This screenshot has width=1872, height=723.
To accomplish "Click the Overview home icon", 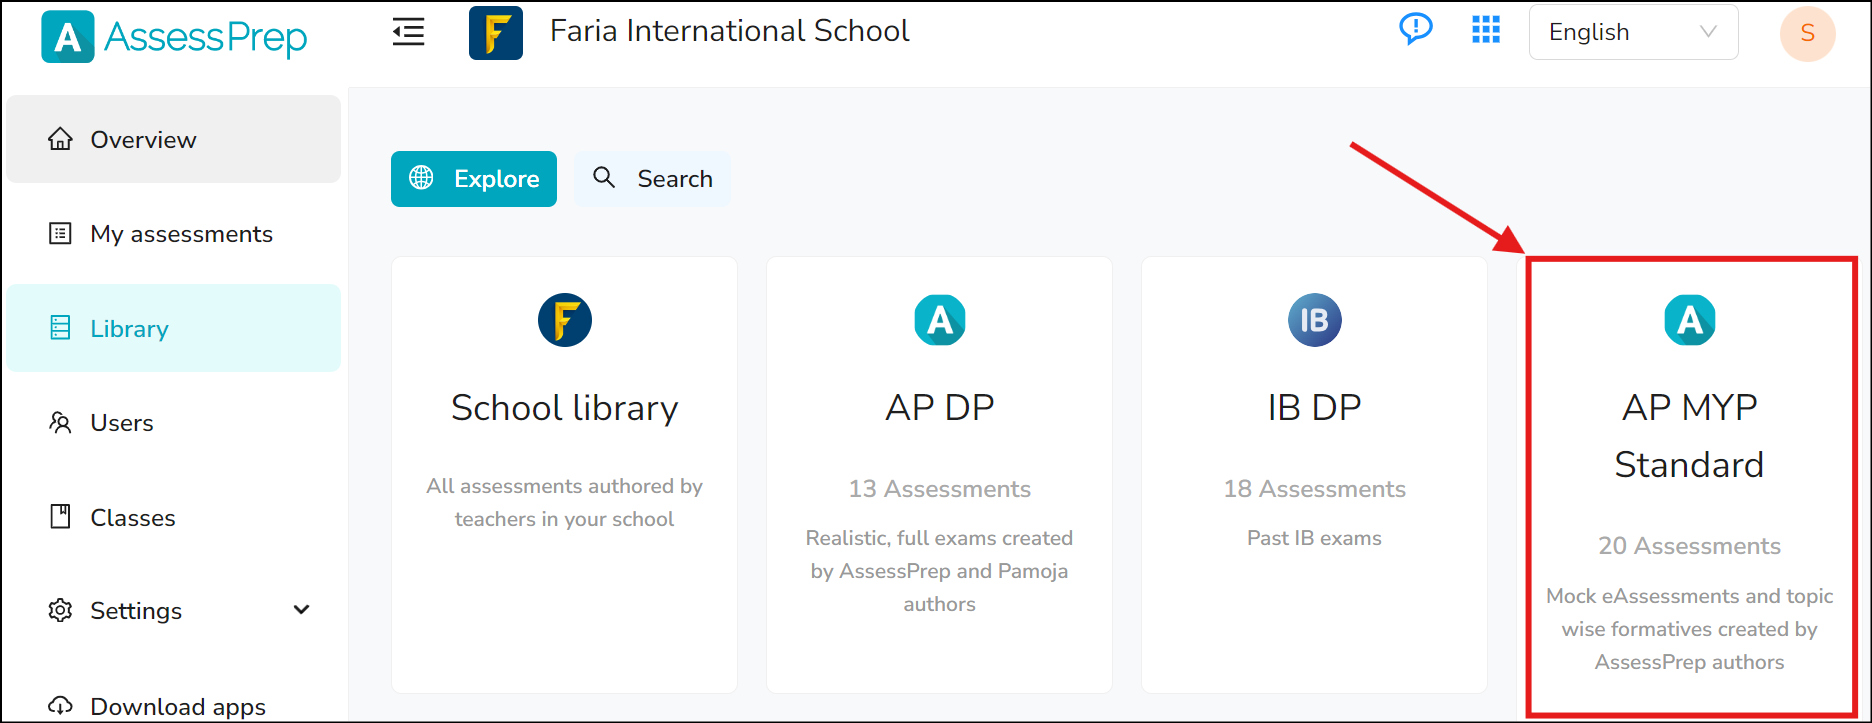I will [x=60, y=139].
